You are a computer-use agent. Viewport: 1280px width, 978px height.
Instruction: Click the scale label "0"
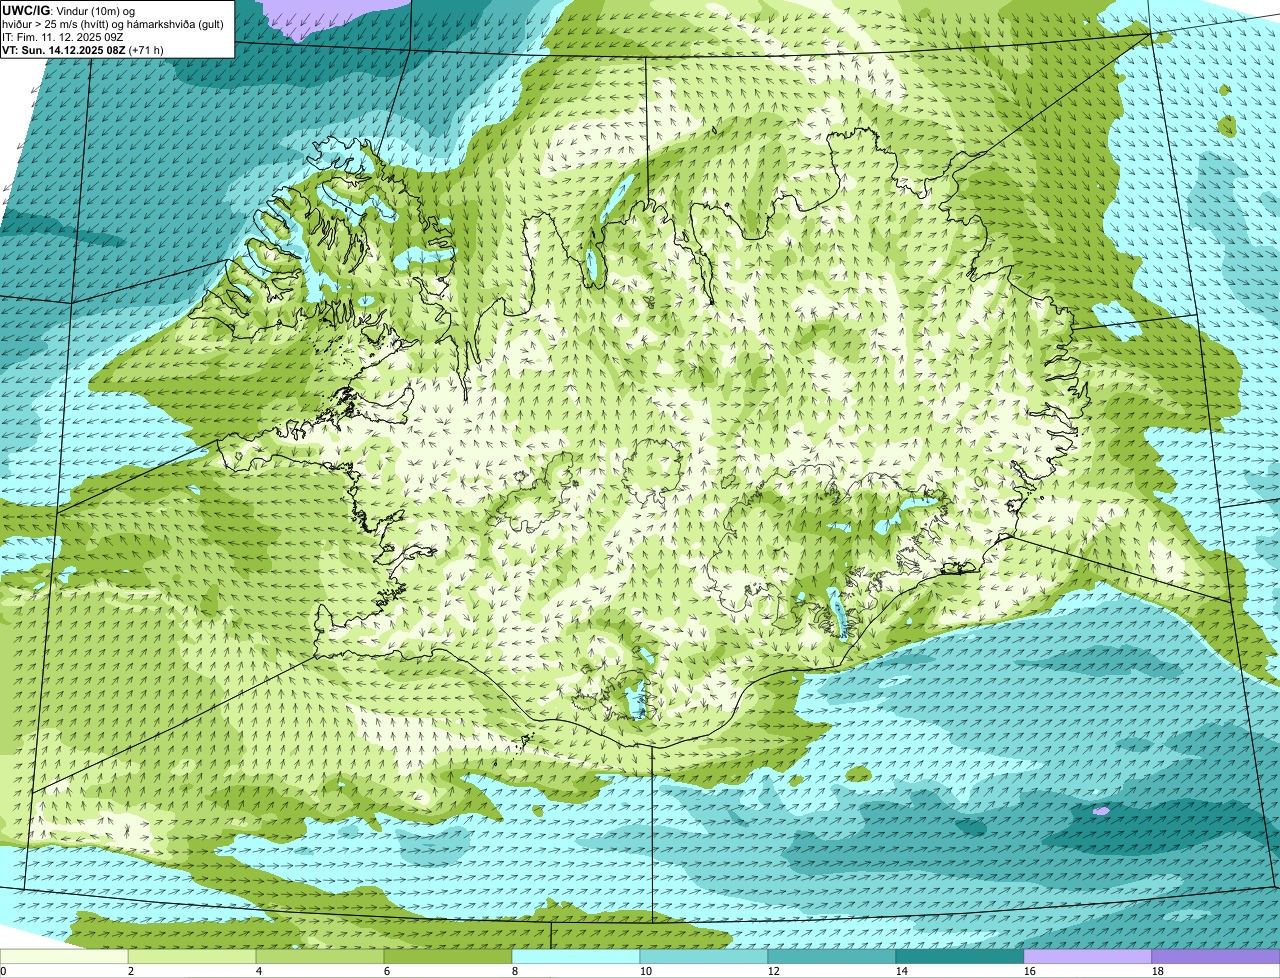click(4, 971)
